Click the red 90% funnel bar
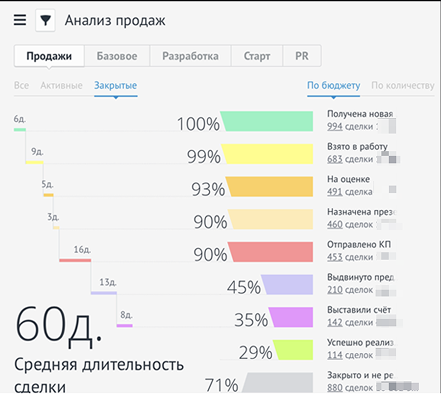 click(270, 252)
